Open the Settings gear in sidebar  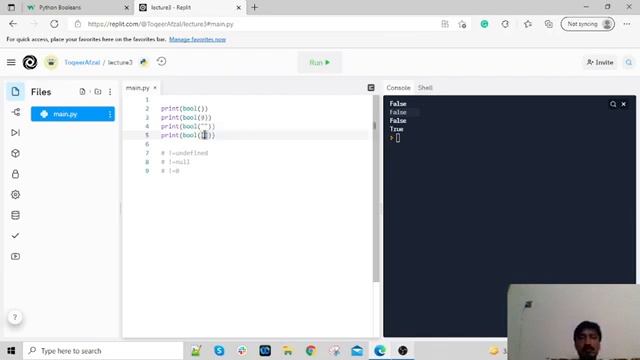click(16, 194)
